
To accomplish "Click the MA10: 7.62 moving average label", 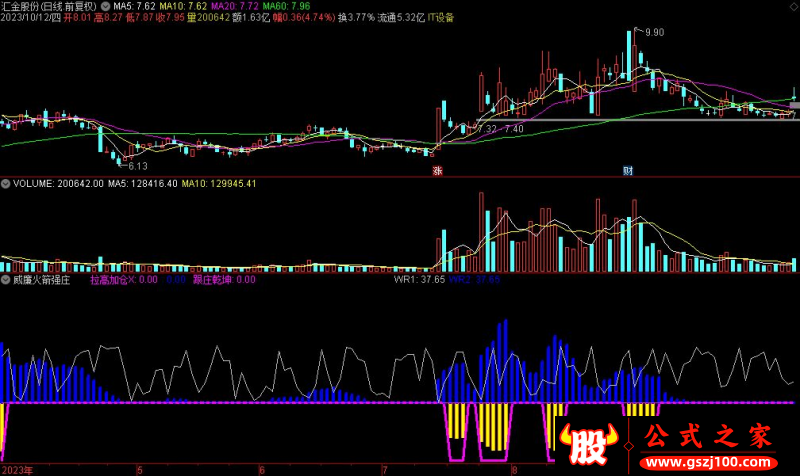I will click(x=183, y=6).
